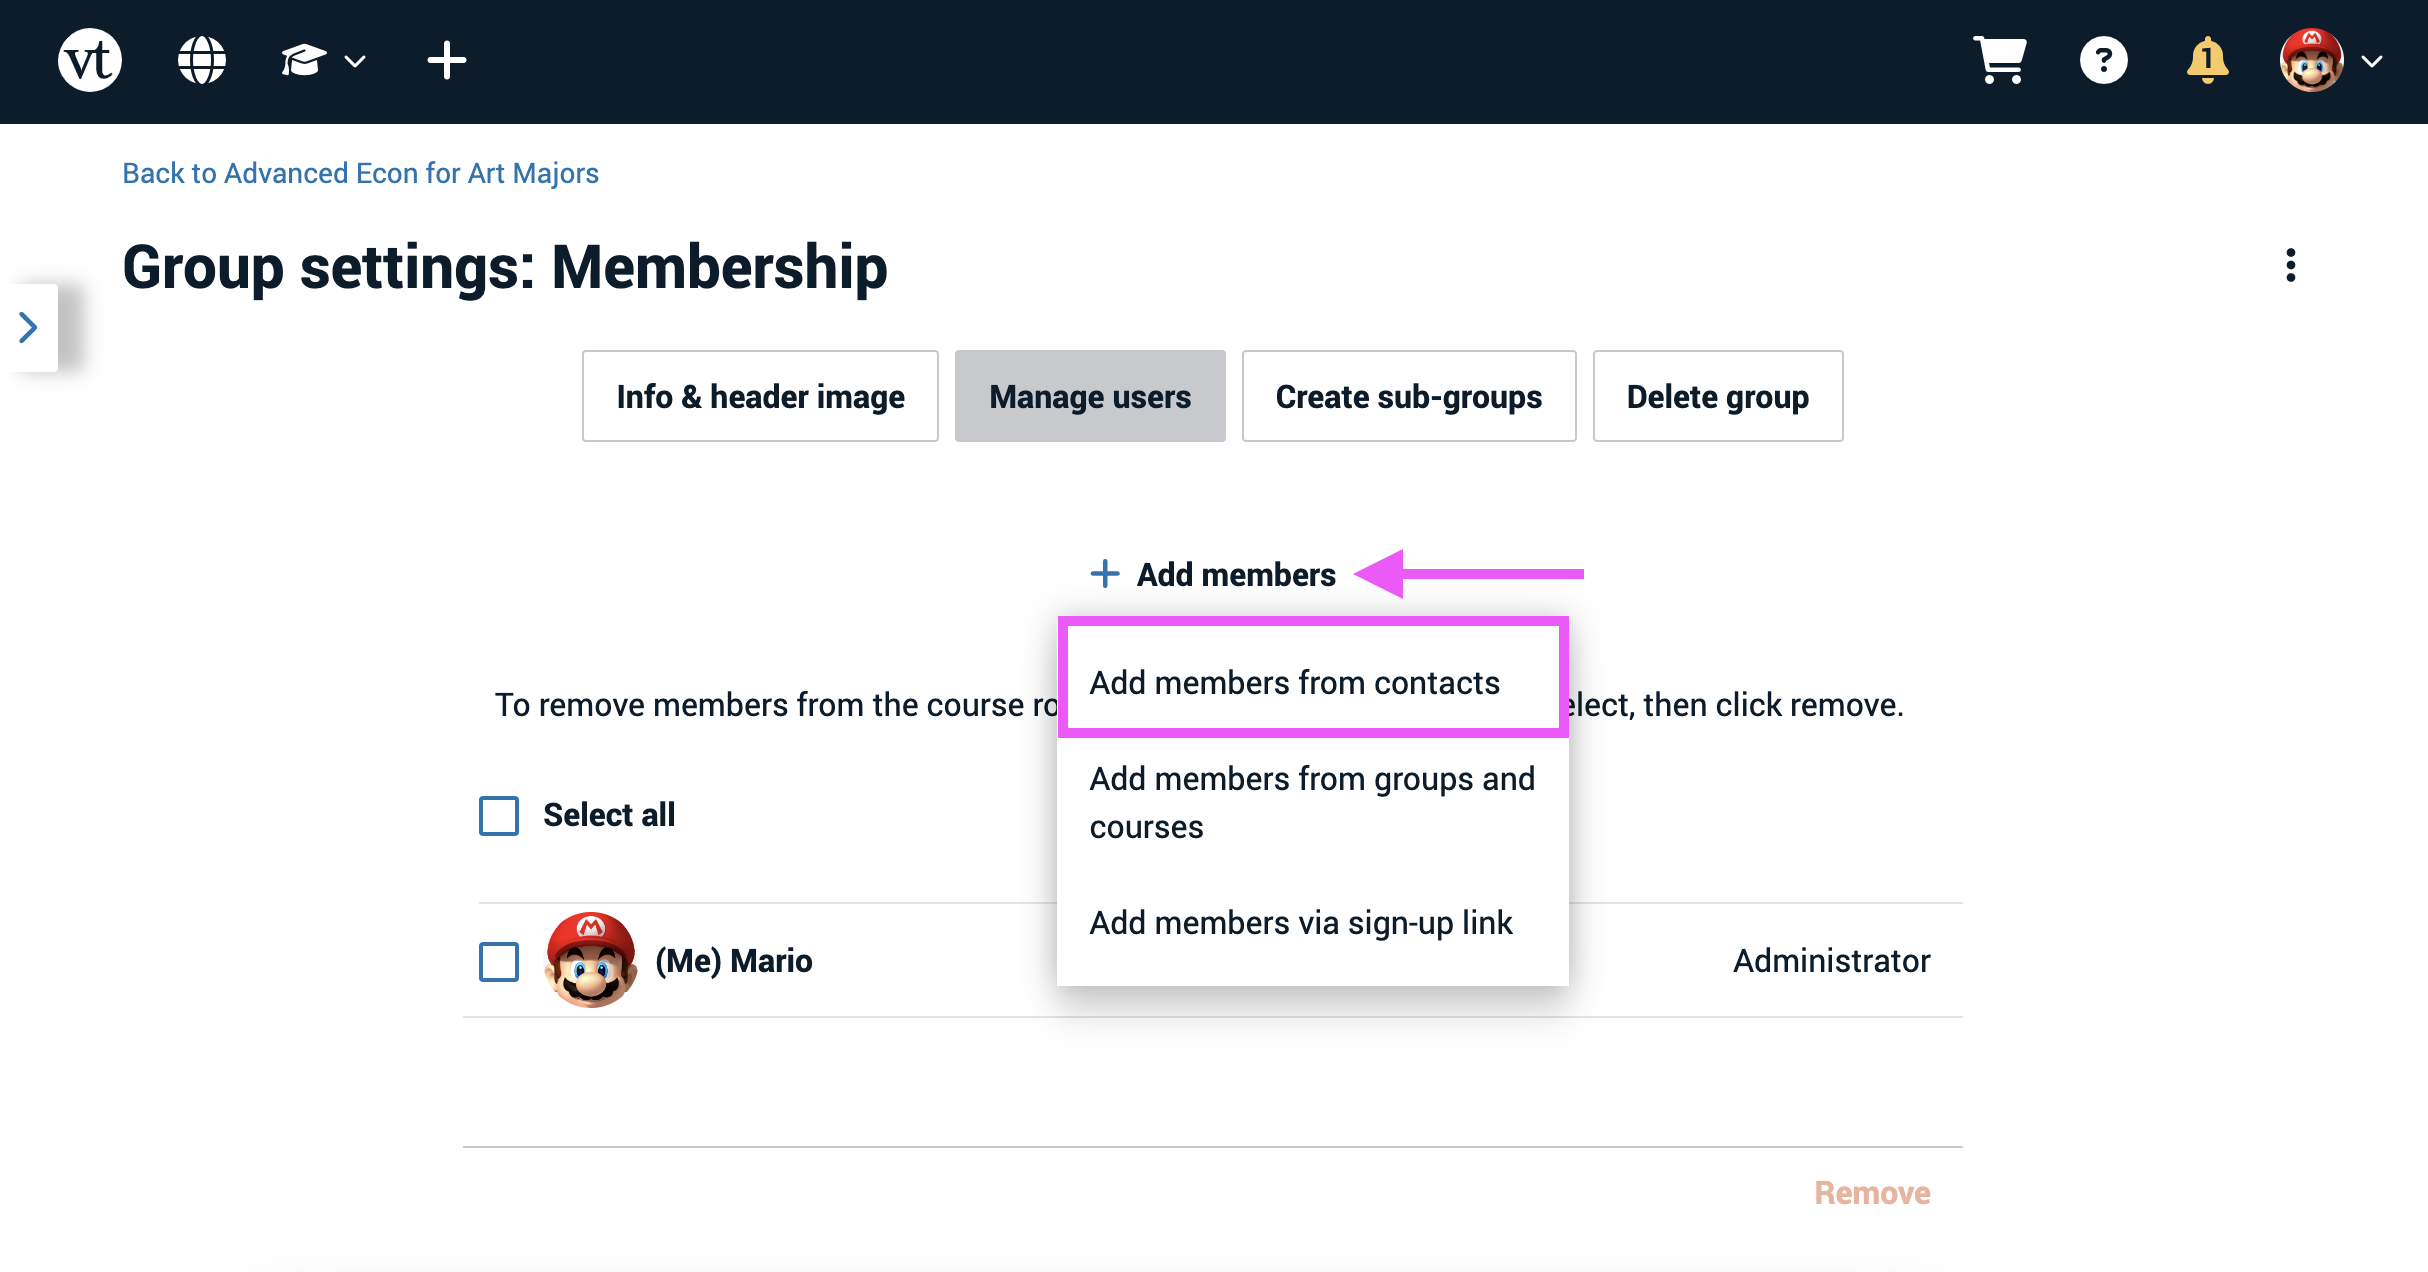Open the help question mark icon

(2104, 61)
